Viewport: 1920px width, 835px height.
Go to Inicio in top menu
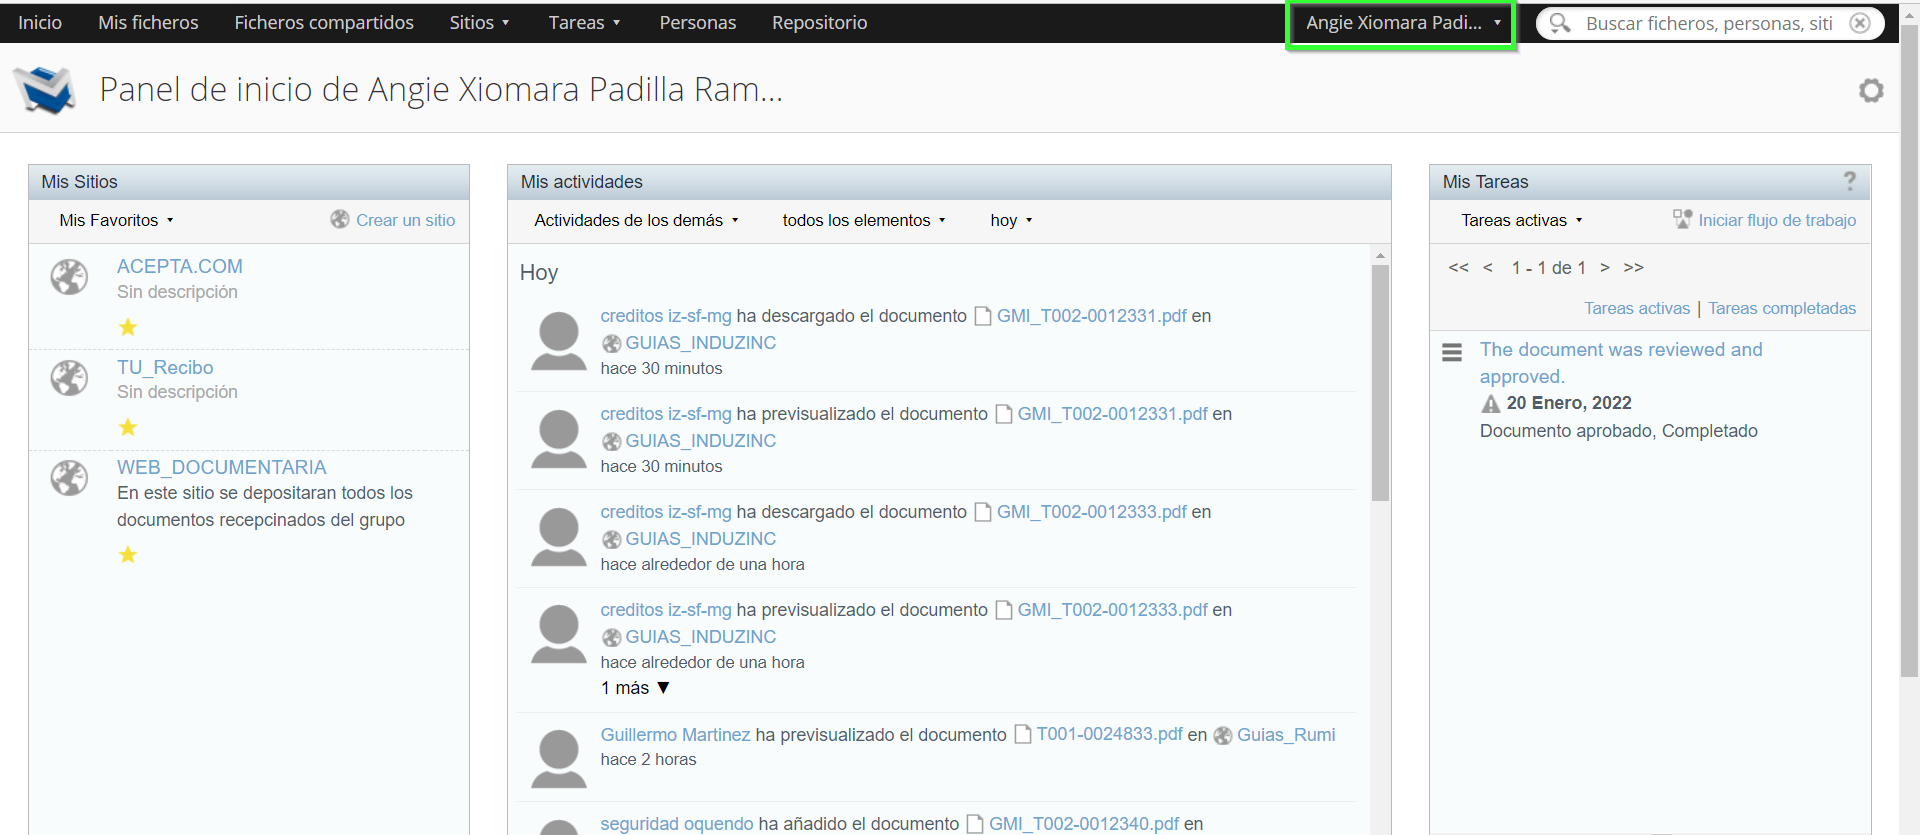[40, 22]
